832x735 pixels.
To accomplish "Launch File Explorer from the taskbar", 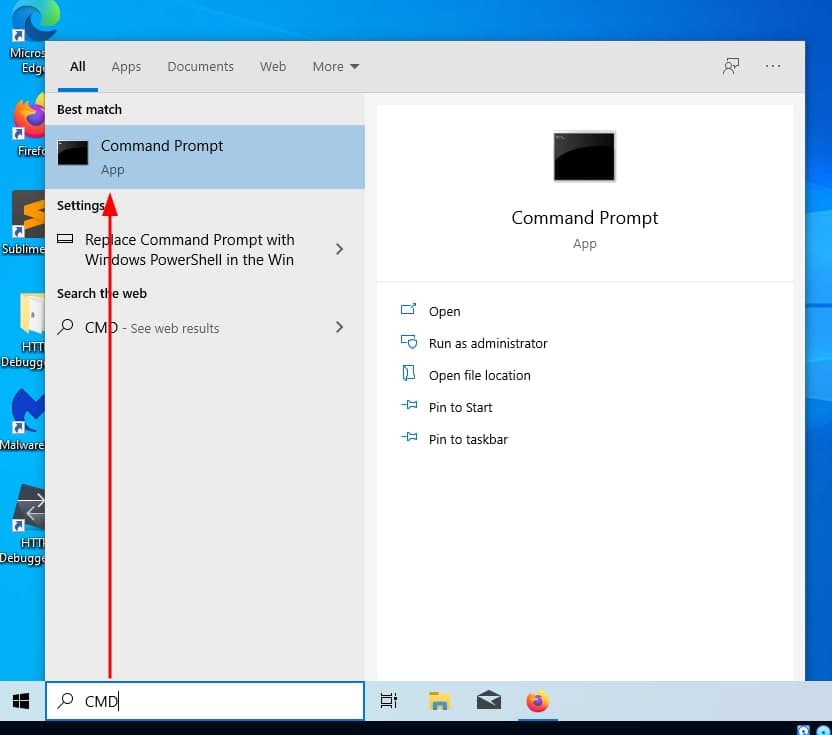I will tap(439, 701).
